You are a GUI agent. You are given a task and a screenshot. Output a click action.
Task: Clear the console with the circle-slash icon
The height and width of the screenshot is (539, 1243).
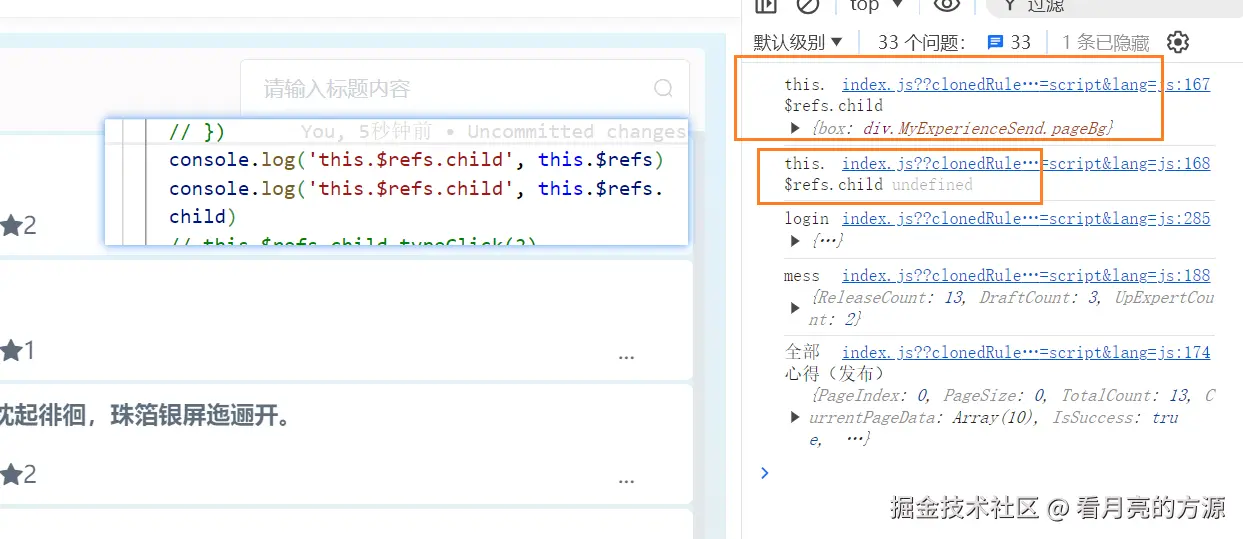click(x=807, y=5)
